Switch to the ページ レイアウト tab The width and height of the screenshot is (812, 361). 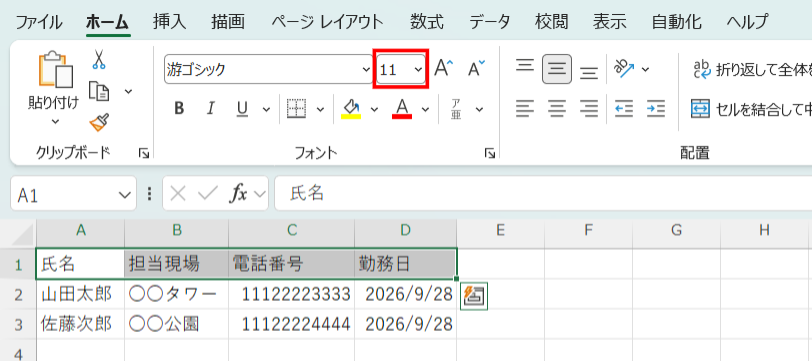pos(327,22)
